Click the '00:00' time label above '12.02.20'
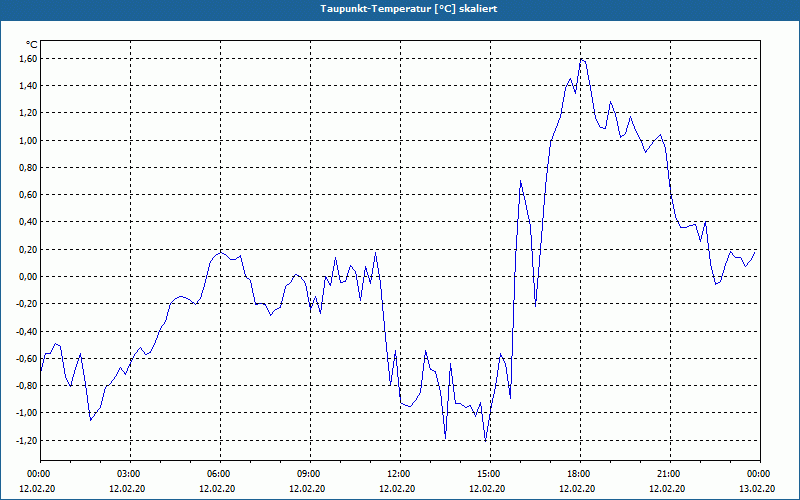This screenshot has height=500, width=800. point(38,474)
